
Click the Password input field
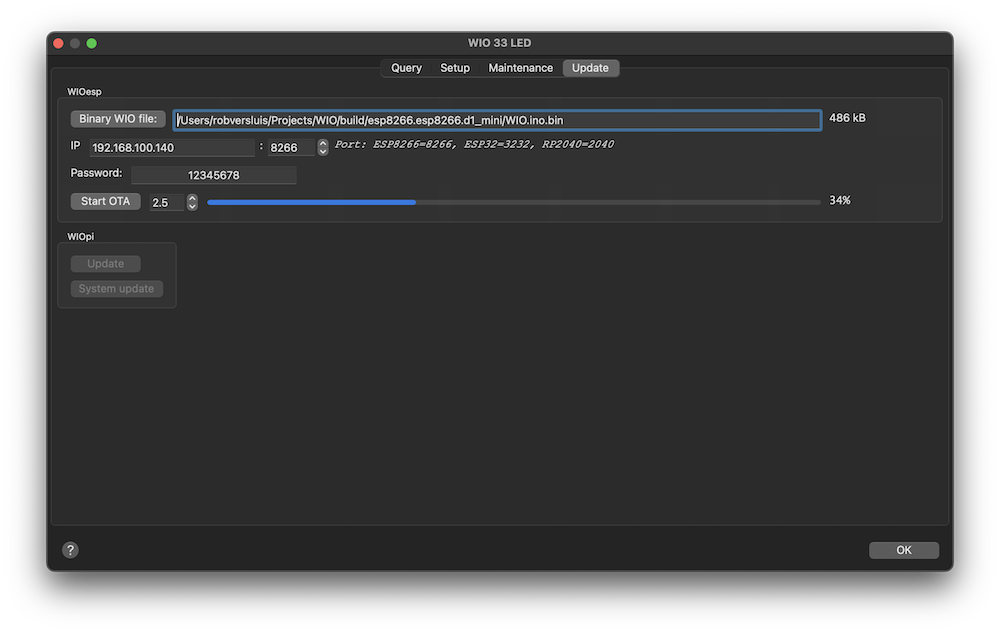(x=213, y=175)
